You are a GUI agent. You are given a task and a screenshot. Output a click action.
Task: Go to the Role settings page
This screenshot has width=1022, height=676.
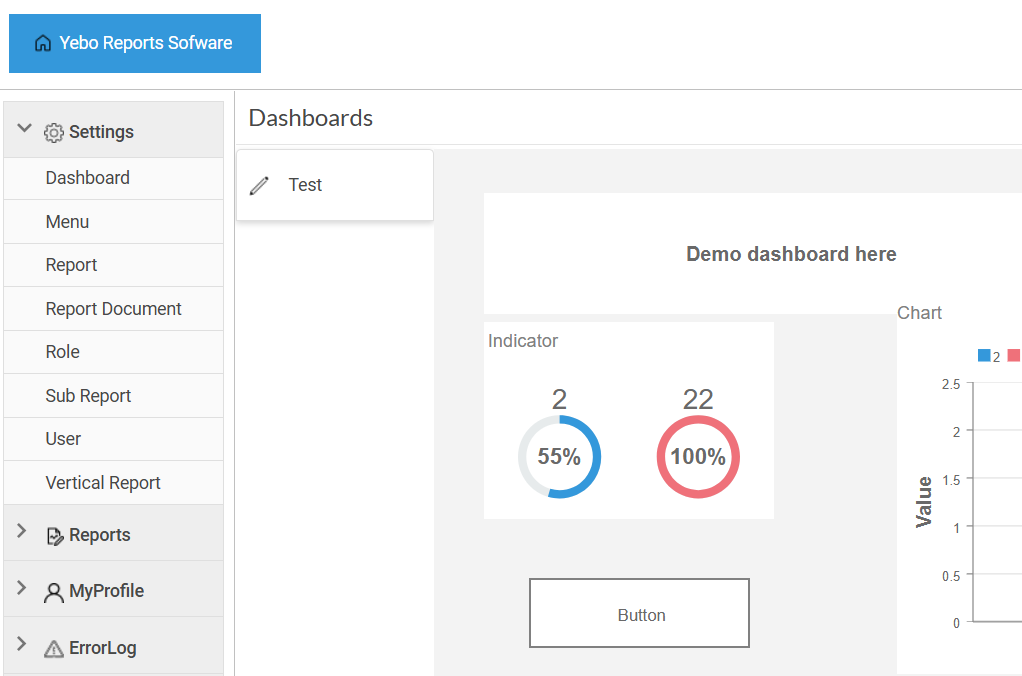pyautogui.click(x=113, y=352)
